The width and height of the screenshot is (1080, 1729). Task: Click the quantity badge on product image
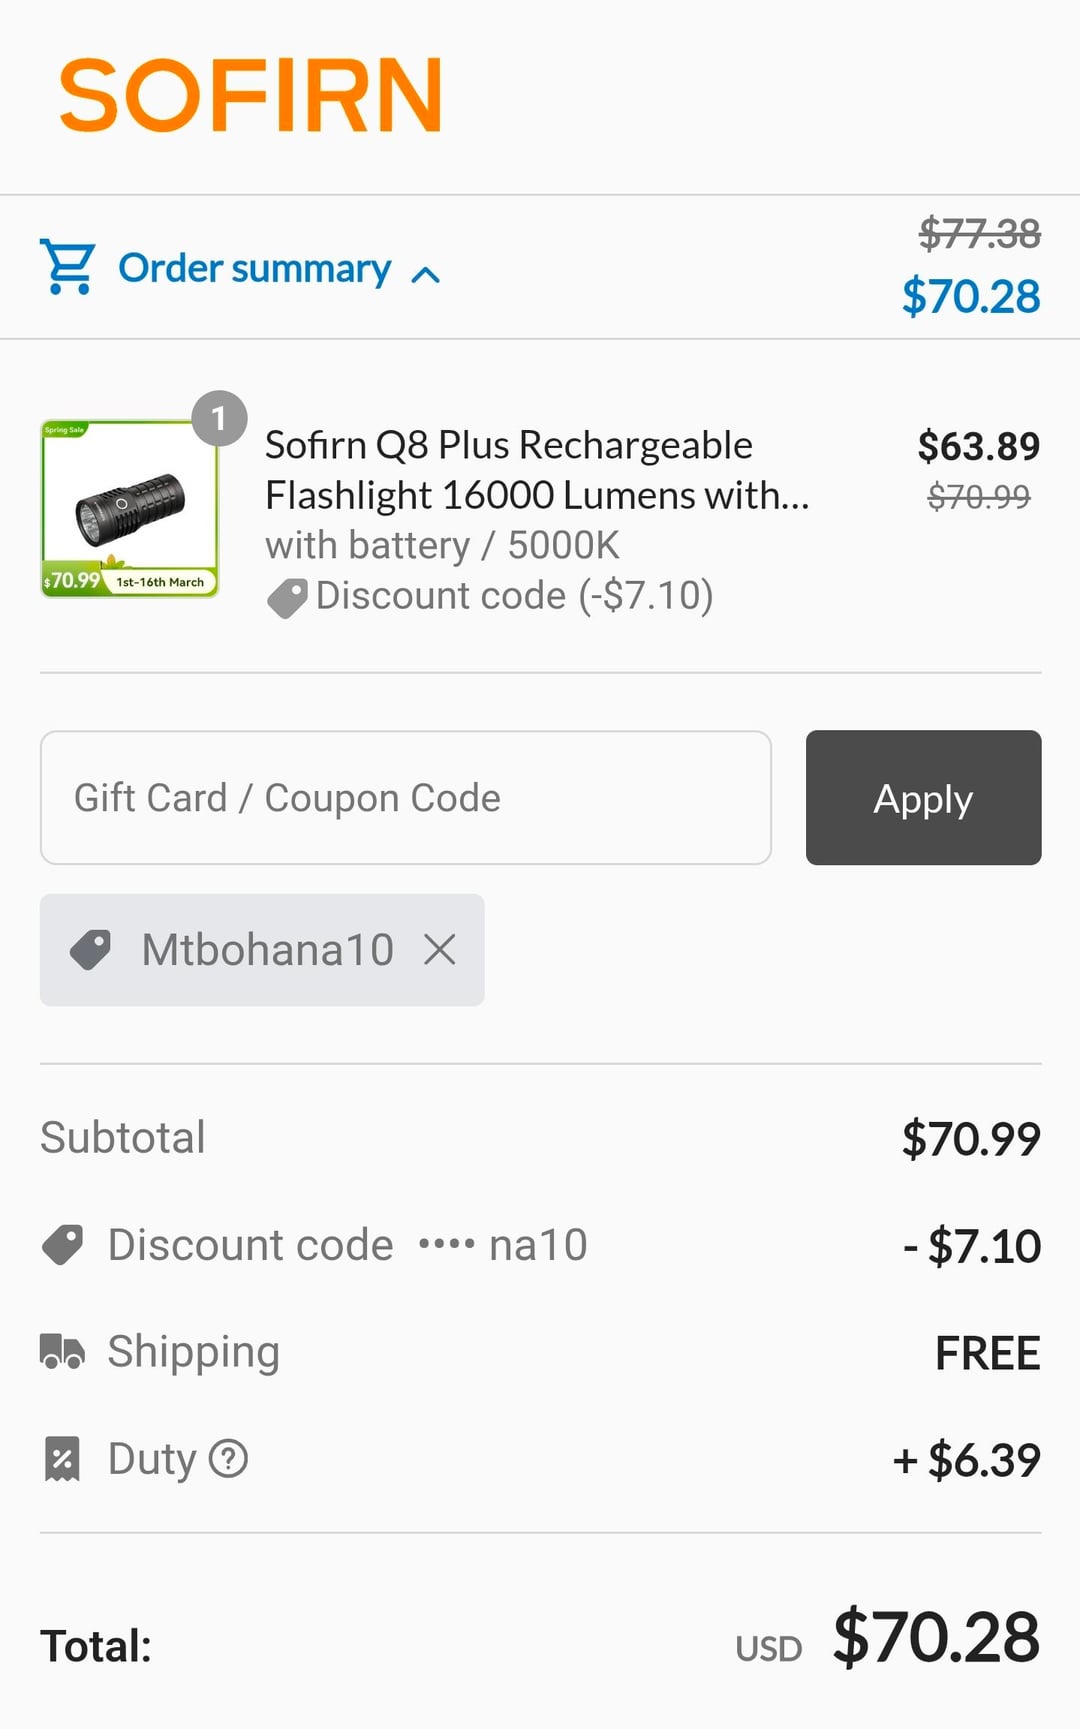tap(219, 418)
